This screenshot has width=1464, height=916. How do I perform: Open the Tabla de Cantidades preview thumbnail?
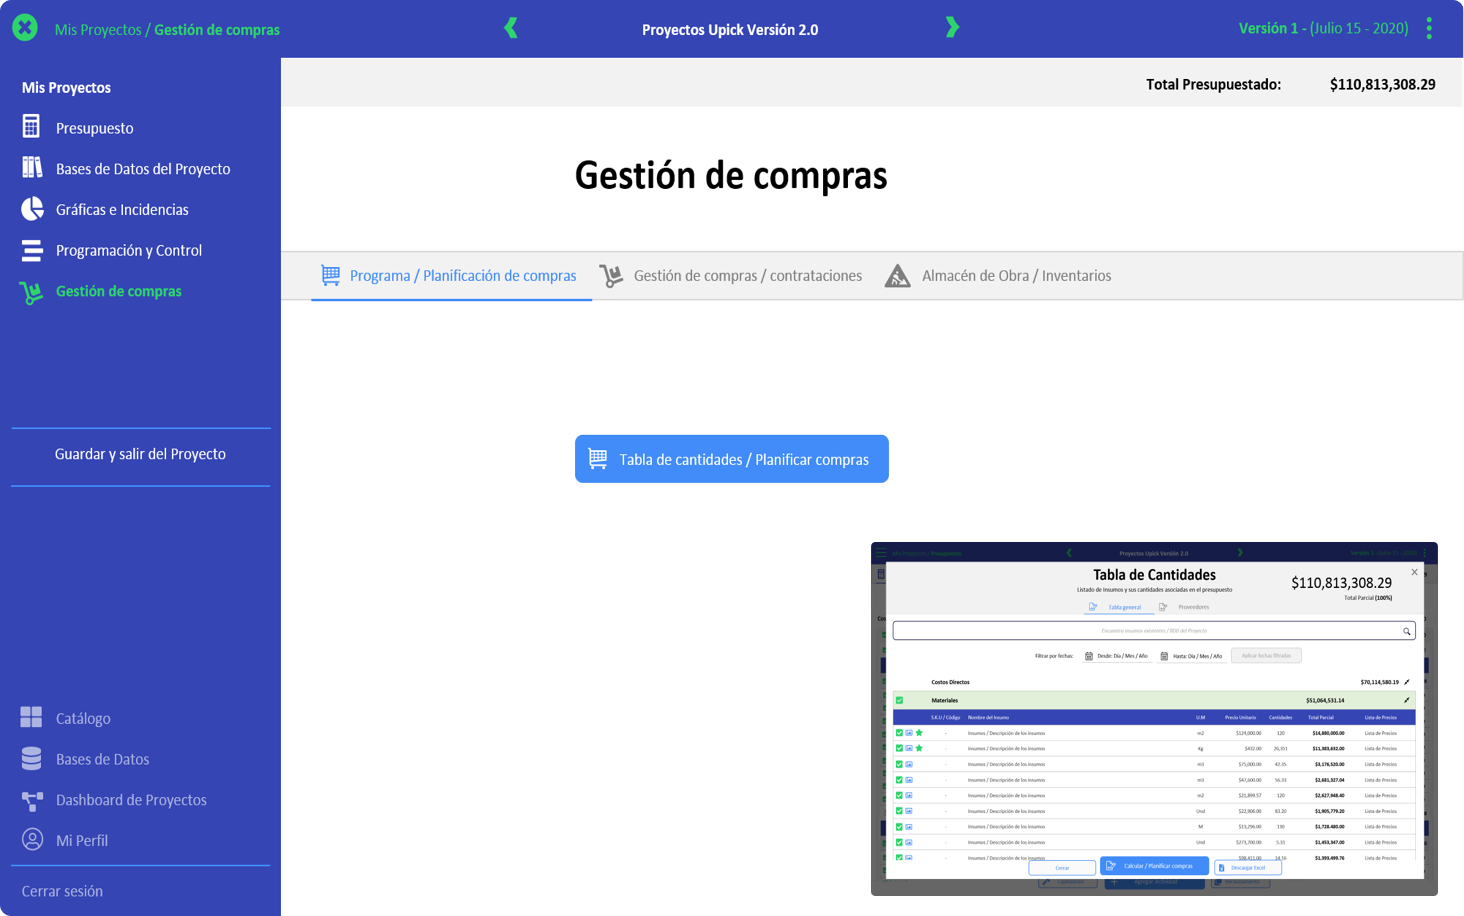pos(1154,718)
